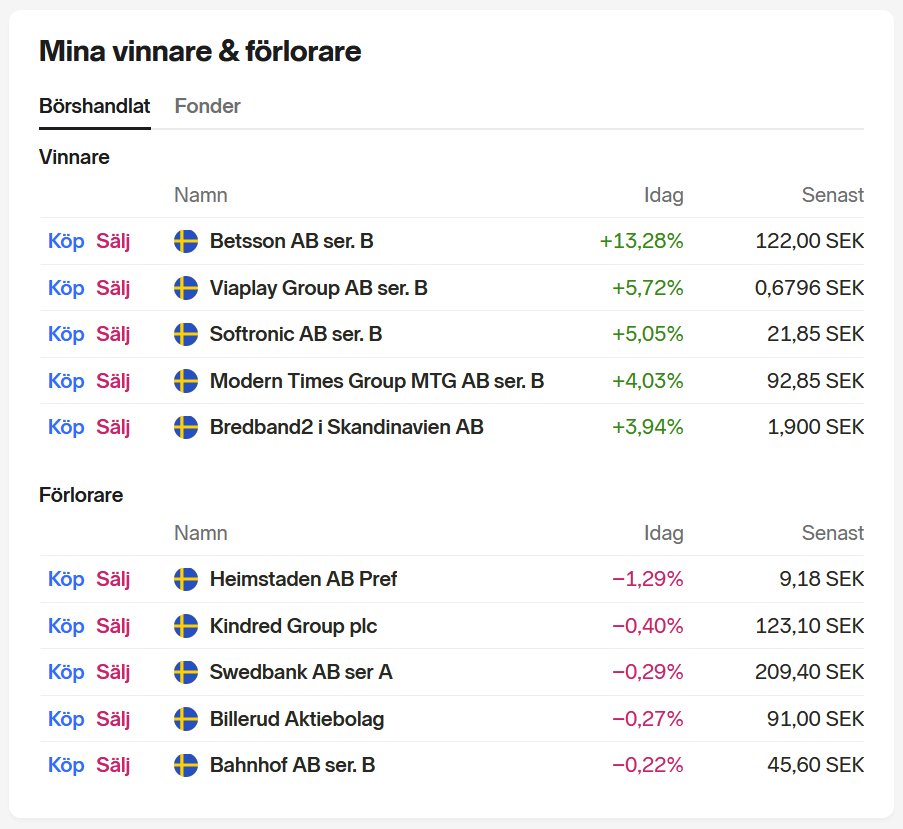
Task: Click the Swedish flag icon beside Billerud
Action: 186,718
